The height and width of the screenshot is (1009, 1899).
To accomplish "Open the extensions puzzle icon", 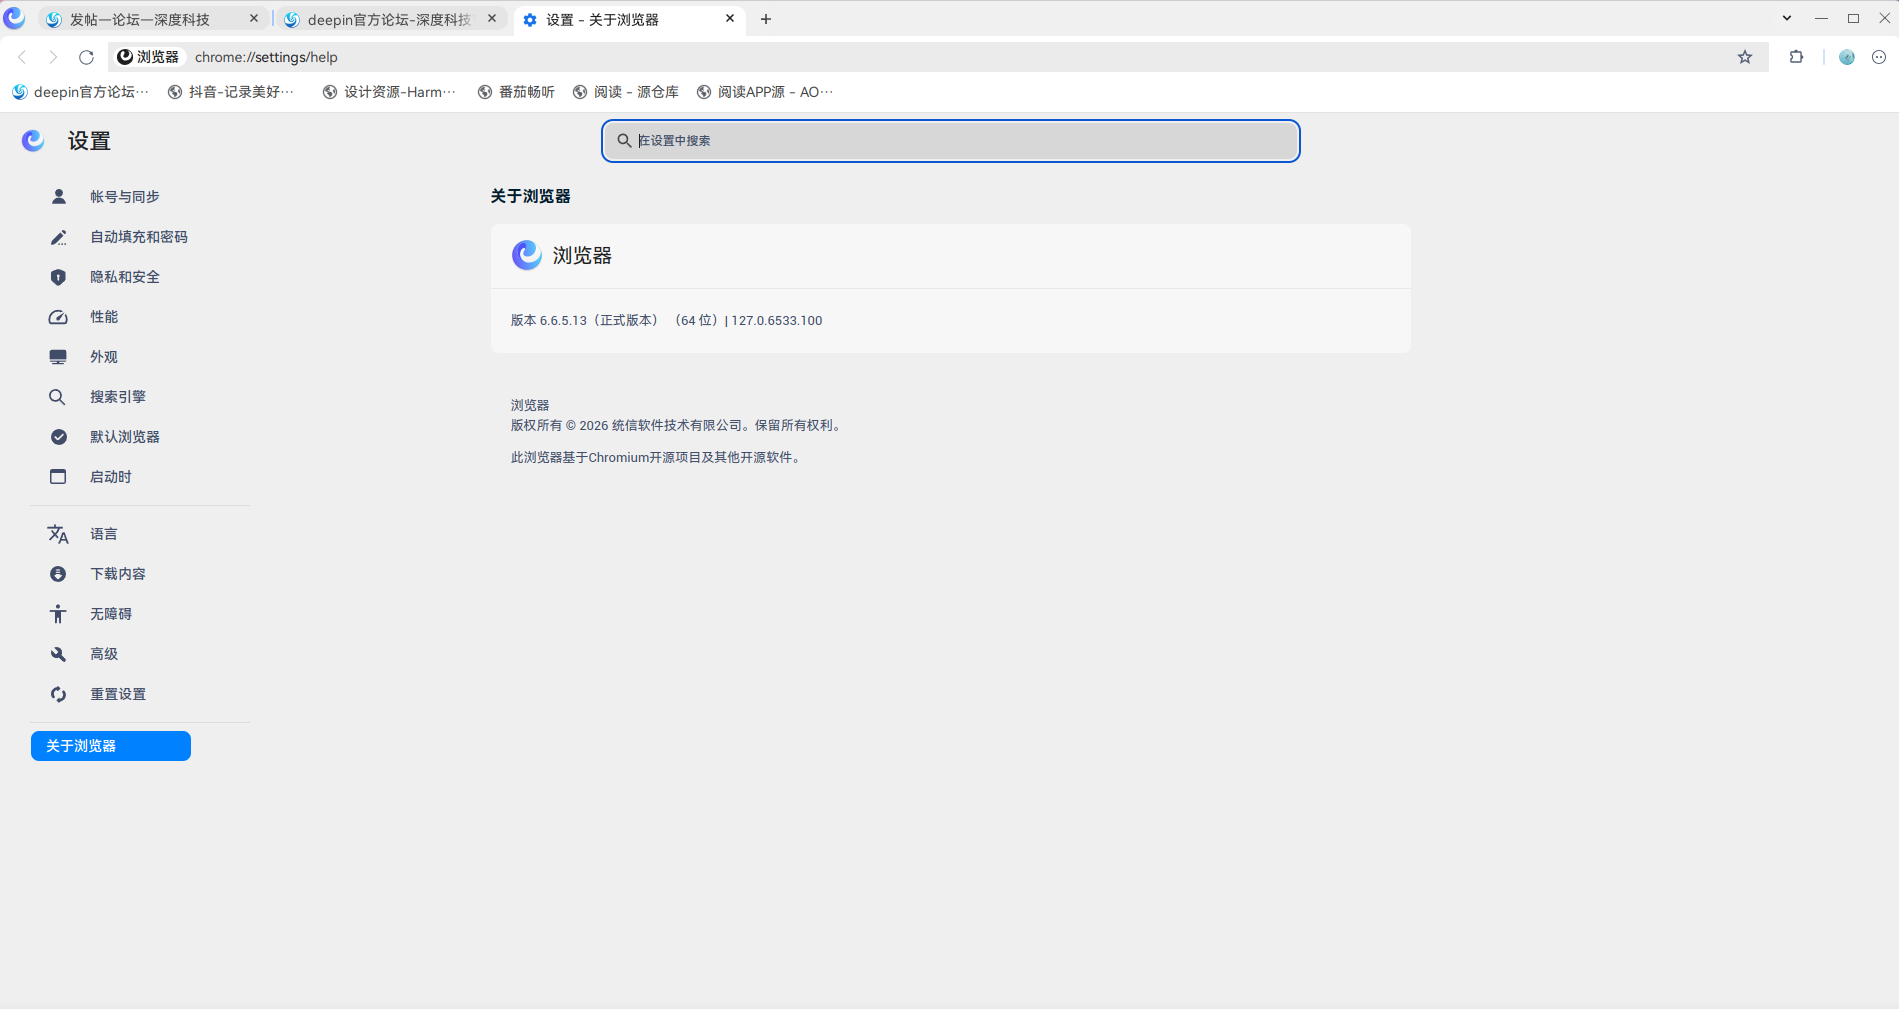I will 1797,57.
